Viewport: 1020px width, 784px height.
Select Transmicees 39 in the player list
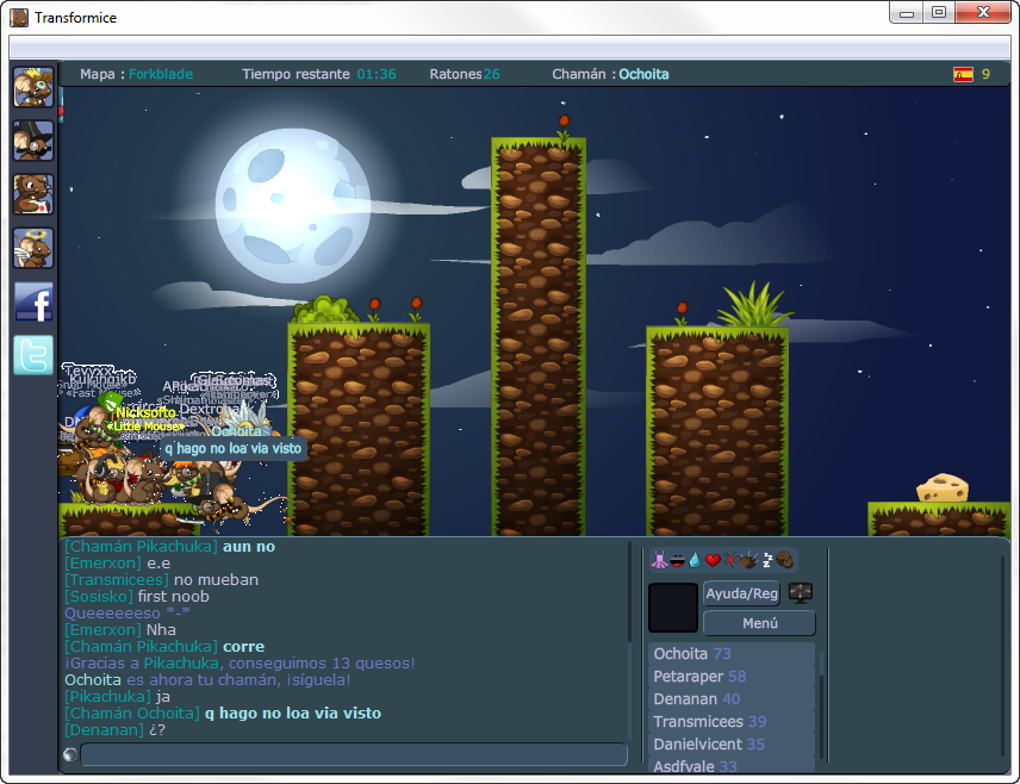click(732, 722)
